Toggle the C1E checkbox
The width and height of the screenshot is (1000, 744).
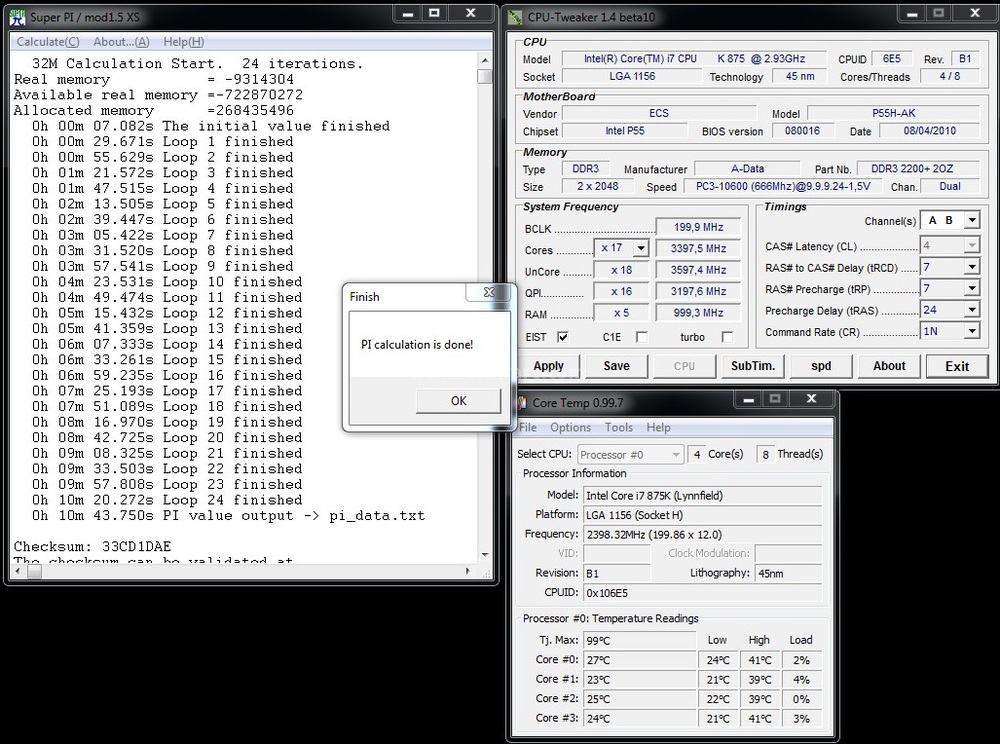click(x=642, y=337)
